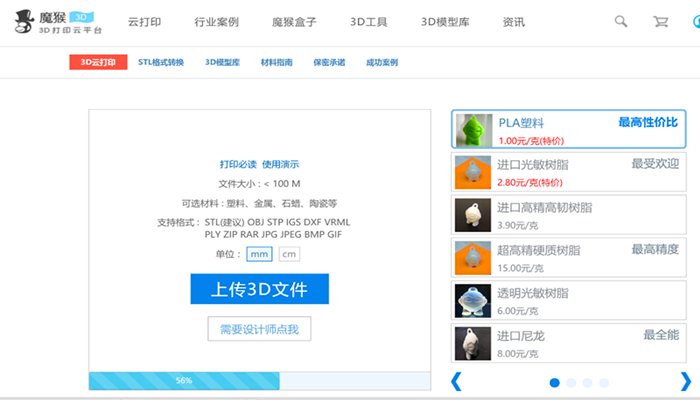This screenshot has width=700, height=400.
Task: Go to next materials with right arrow
Action: pyautogui.click(x=685, y=381)
